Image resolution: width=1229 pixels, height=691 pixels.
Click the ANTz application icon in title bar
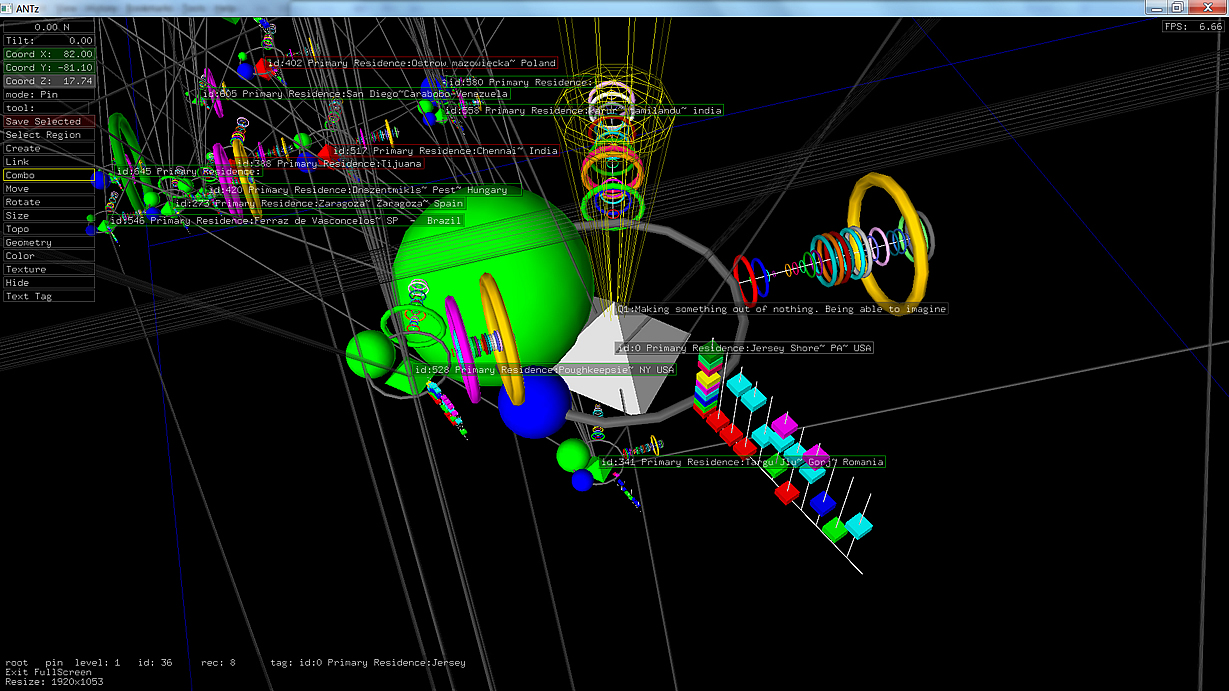(x=8, y=8)
